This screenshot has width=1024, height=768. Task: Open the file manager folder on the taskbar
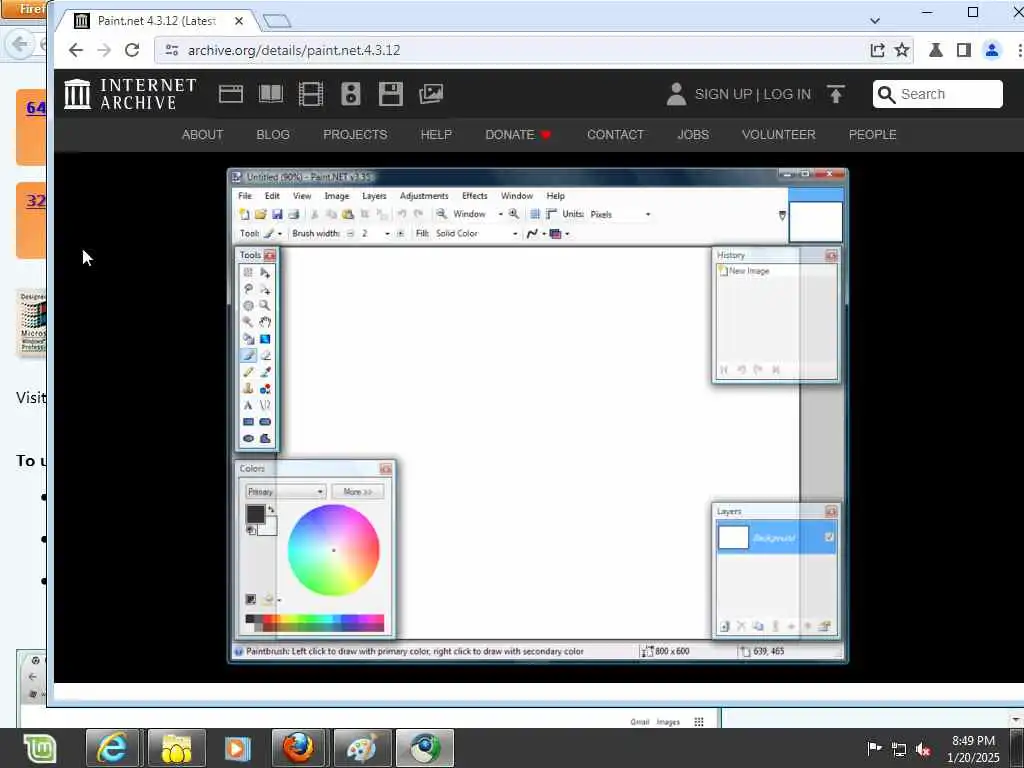click(x=176, y=748)
